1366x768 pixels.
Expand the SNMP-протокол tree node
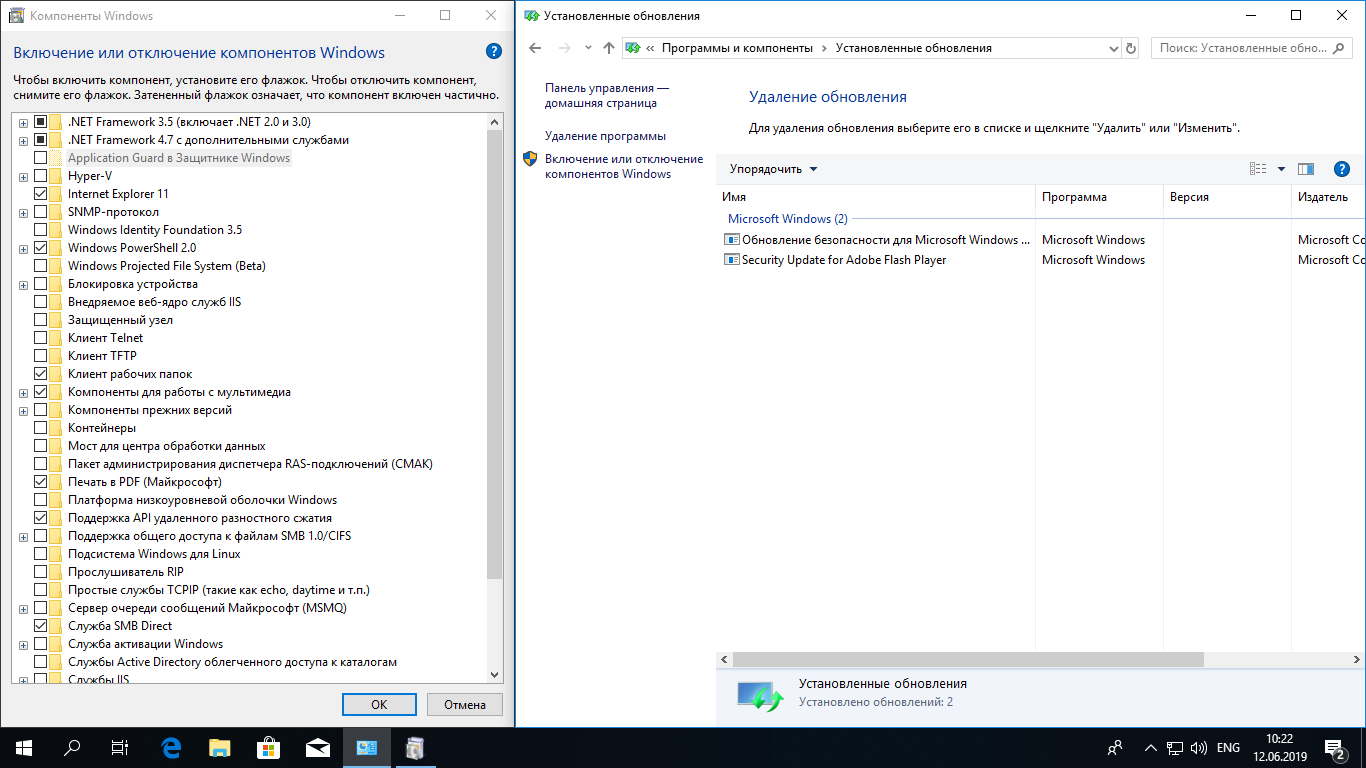(23, 212)
